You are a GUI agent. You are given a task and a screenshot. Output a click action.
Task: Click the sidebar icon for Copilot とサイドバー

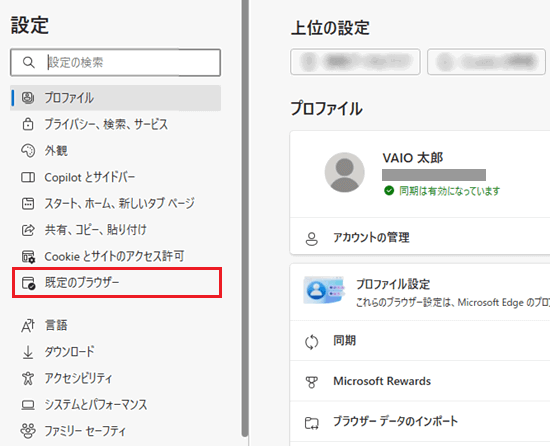tap(28, 177)
